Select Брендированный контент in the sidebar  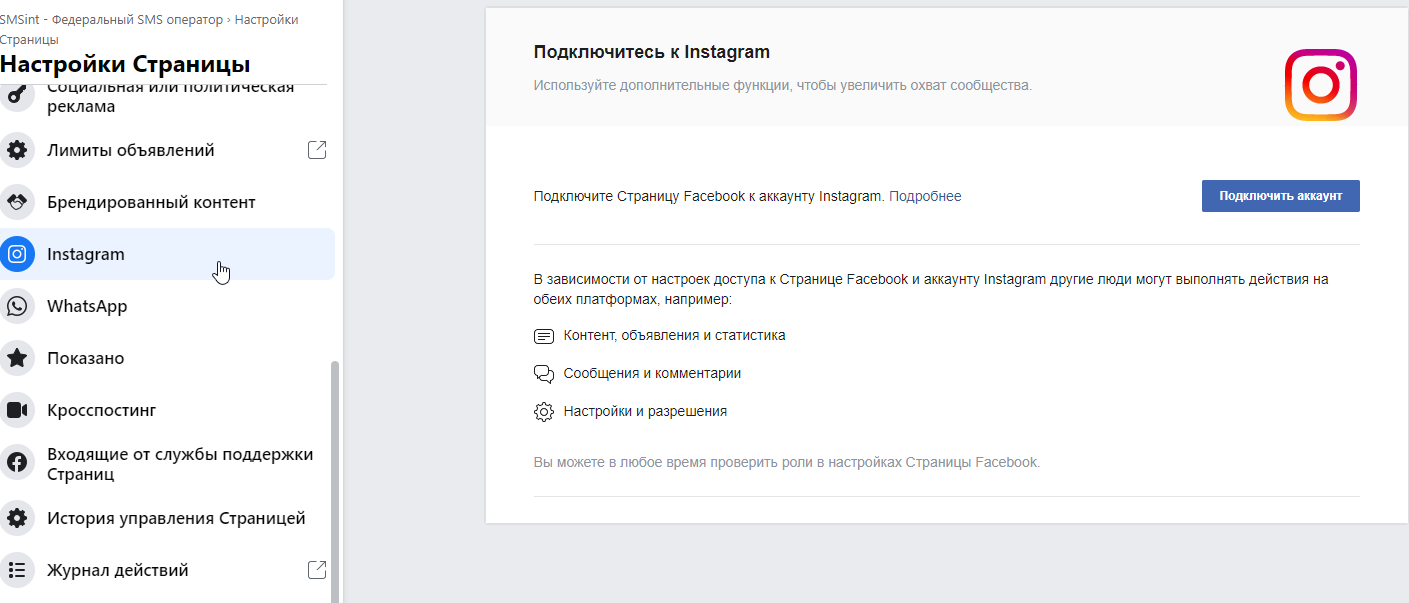click(x=167, y=202)
